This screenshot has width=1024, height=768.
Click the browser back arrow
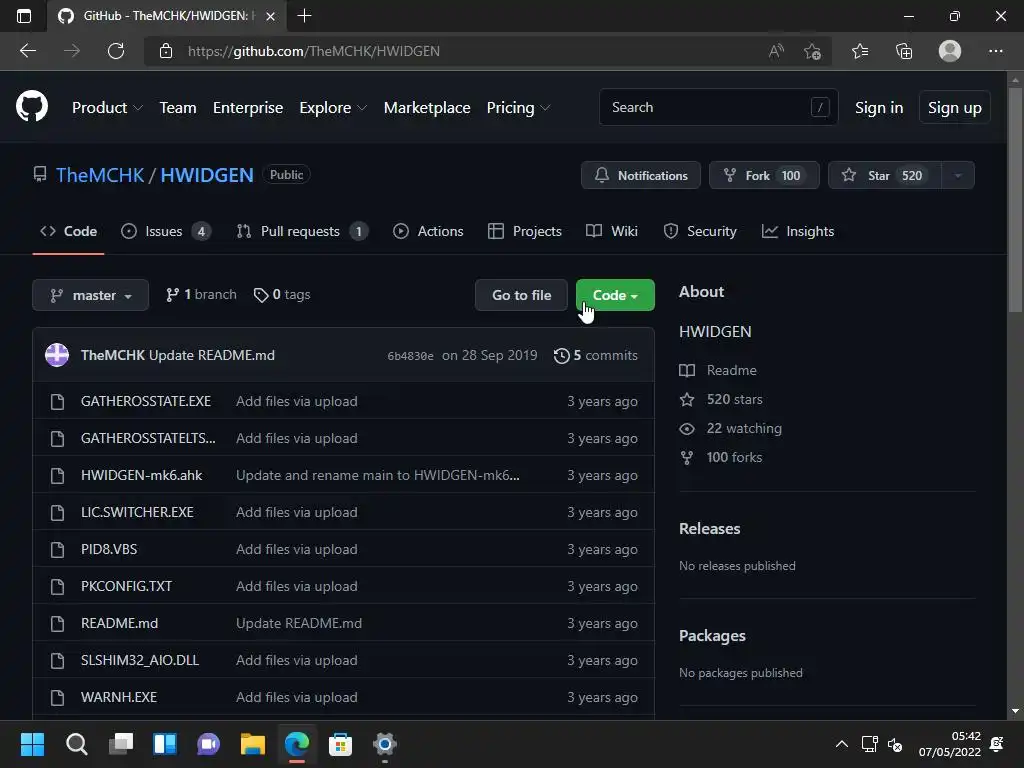tap(28, 51)
